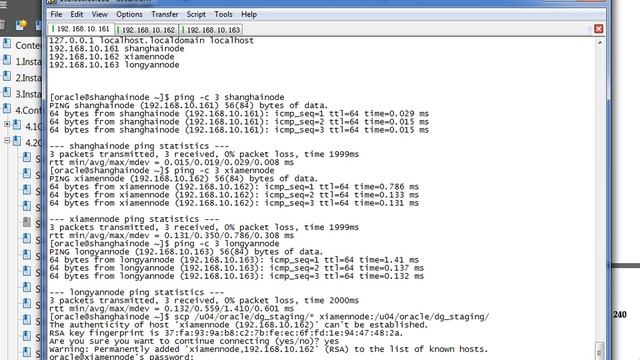Select the 3.Insta tree item label
Screen dimensions: 640x360
click(28, 94)
